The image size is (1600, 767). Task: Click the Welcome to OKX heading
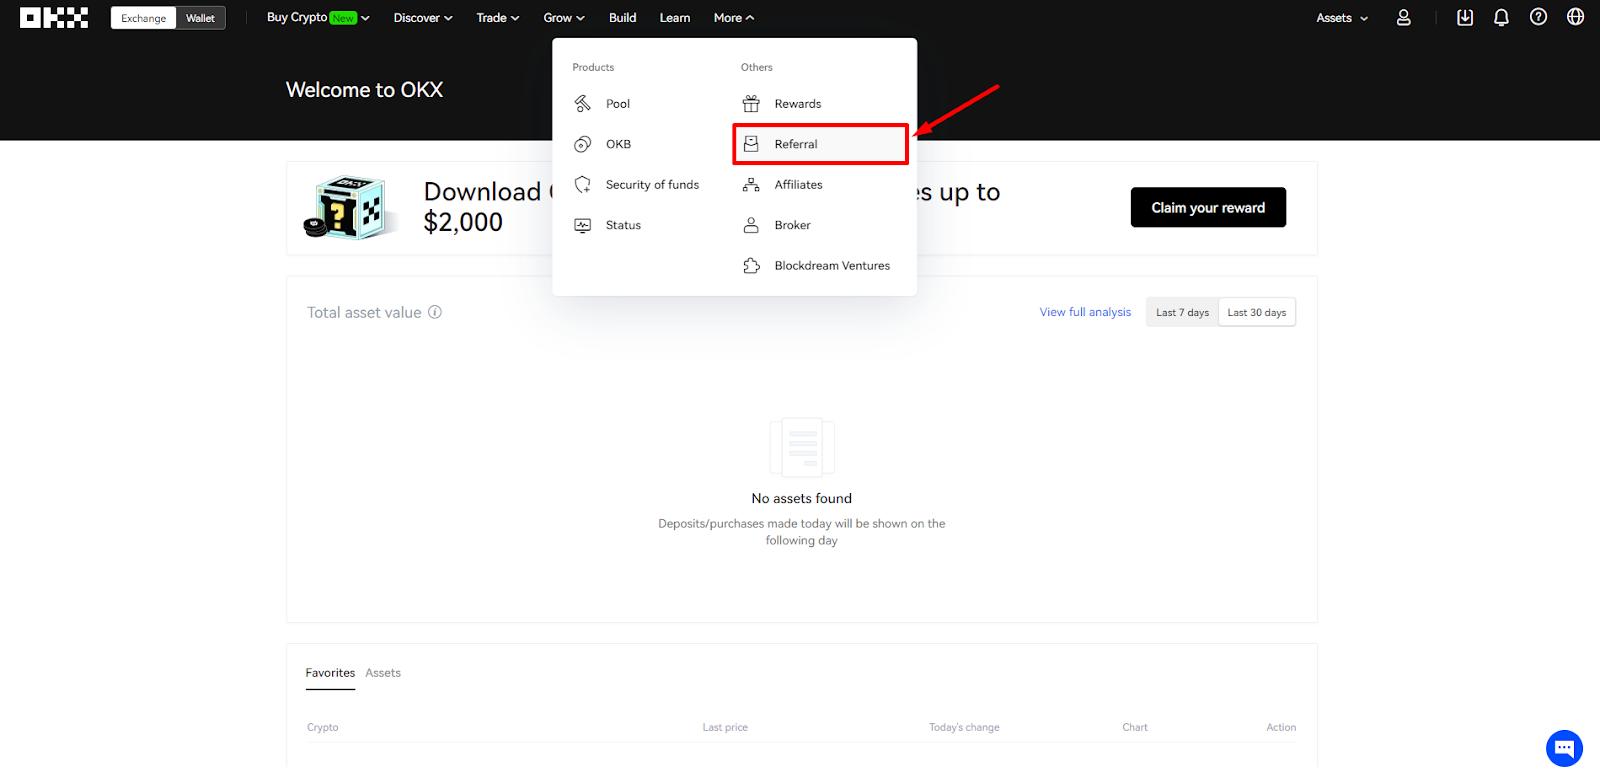pos(364,90)
